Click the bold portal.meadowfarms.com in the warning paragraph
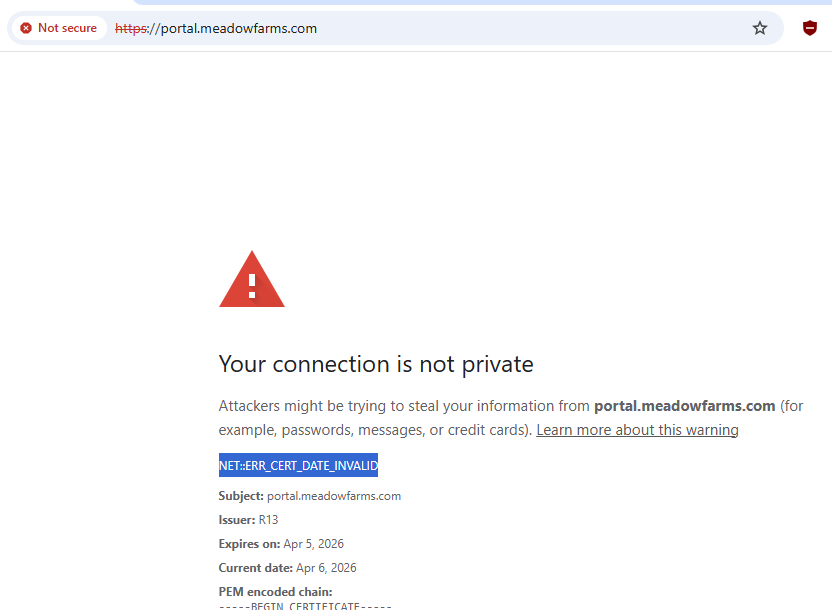Viewport: 832px width, 610px height. point(685,406)
